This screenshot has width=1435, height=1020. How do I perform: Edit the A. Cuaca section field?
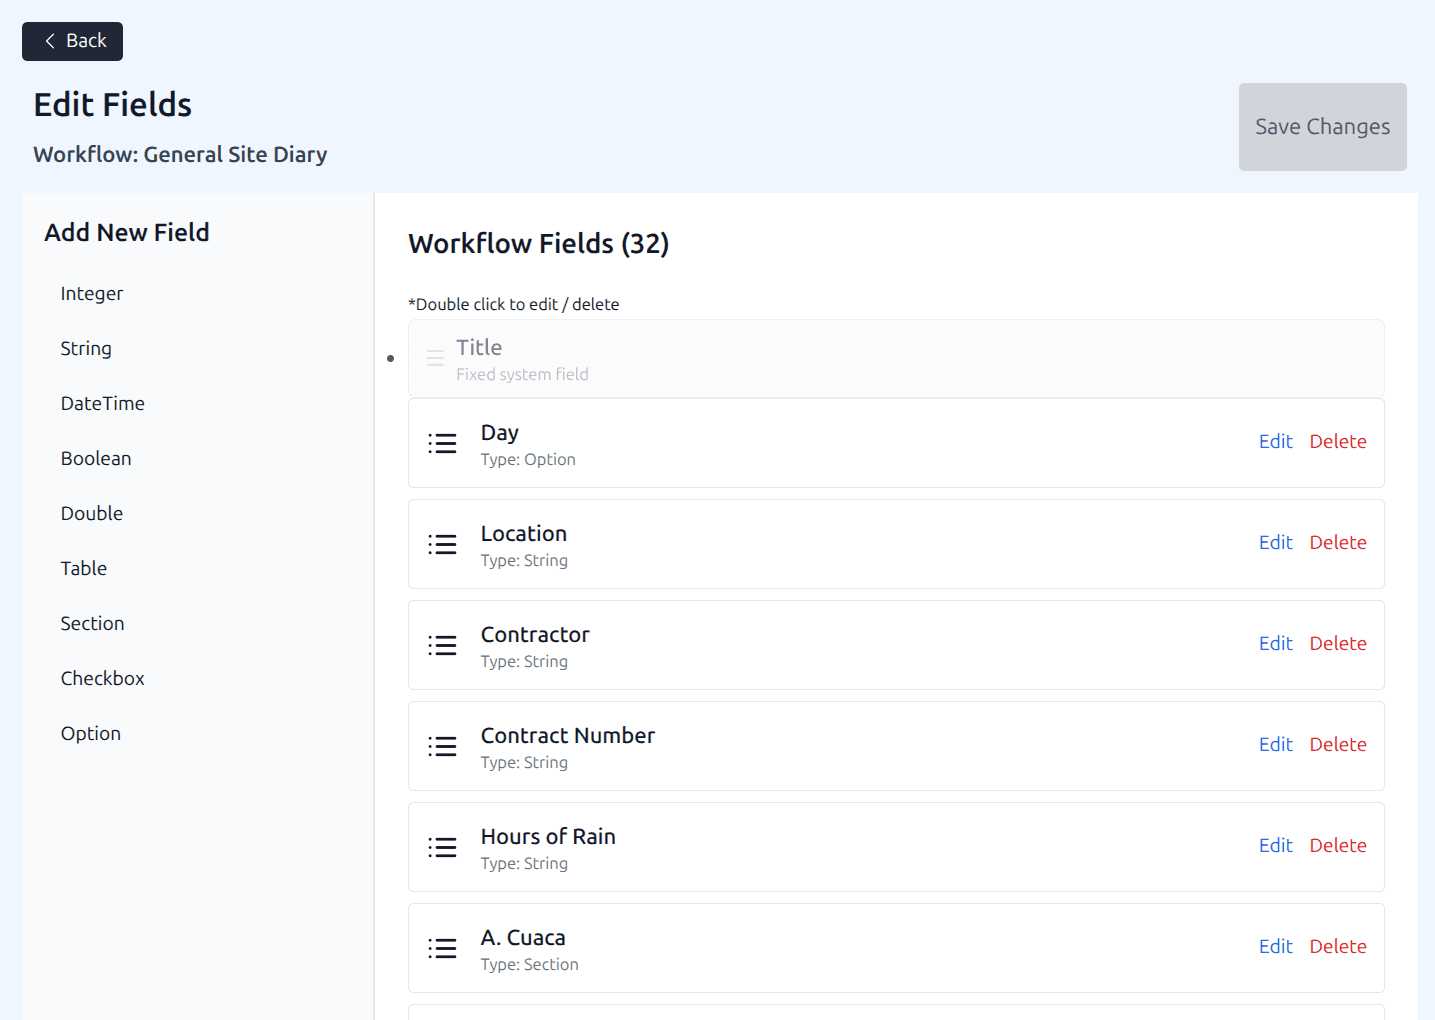(1275, 947)
